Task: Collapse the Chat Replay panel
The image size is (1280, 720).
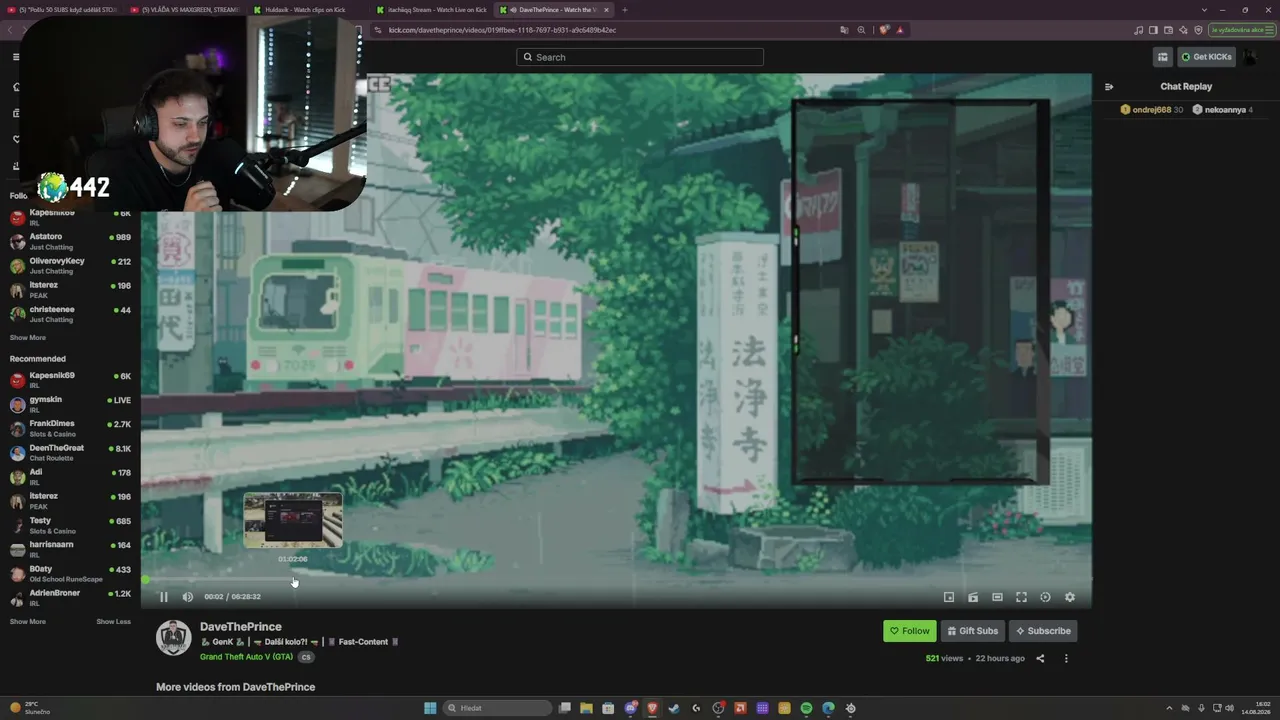Action: 1109,87
